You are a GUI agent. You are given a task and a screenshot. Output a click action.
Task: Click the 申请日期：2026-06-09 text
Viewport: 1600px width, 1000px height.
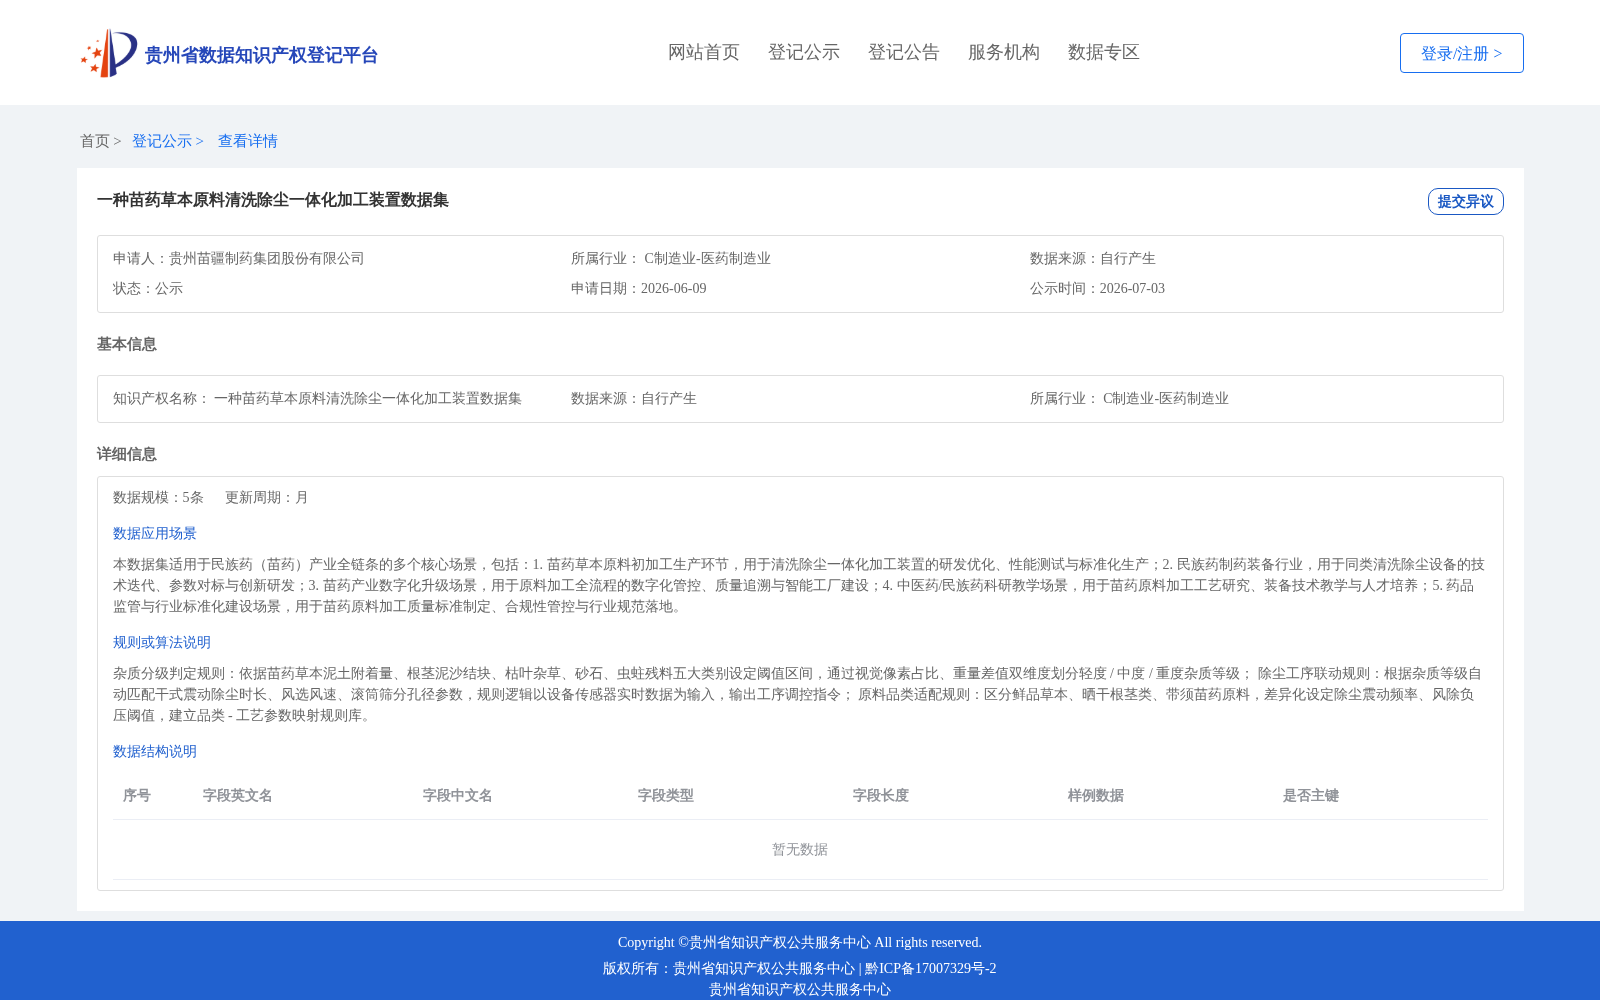(x=639, y=288)
